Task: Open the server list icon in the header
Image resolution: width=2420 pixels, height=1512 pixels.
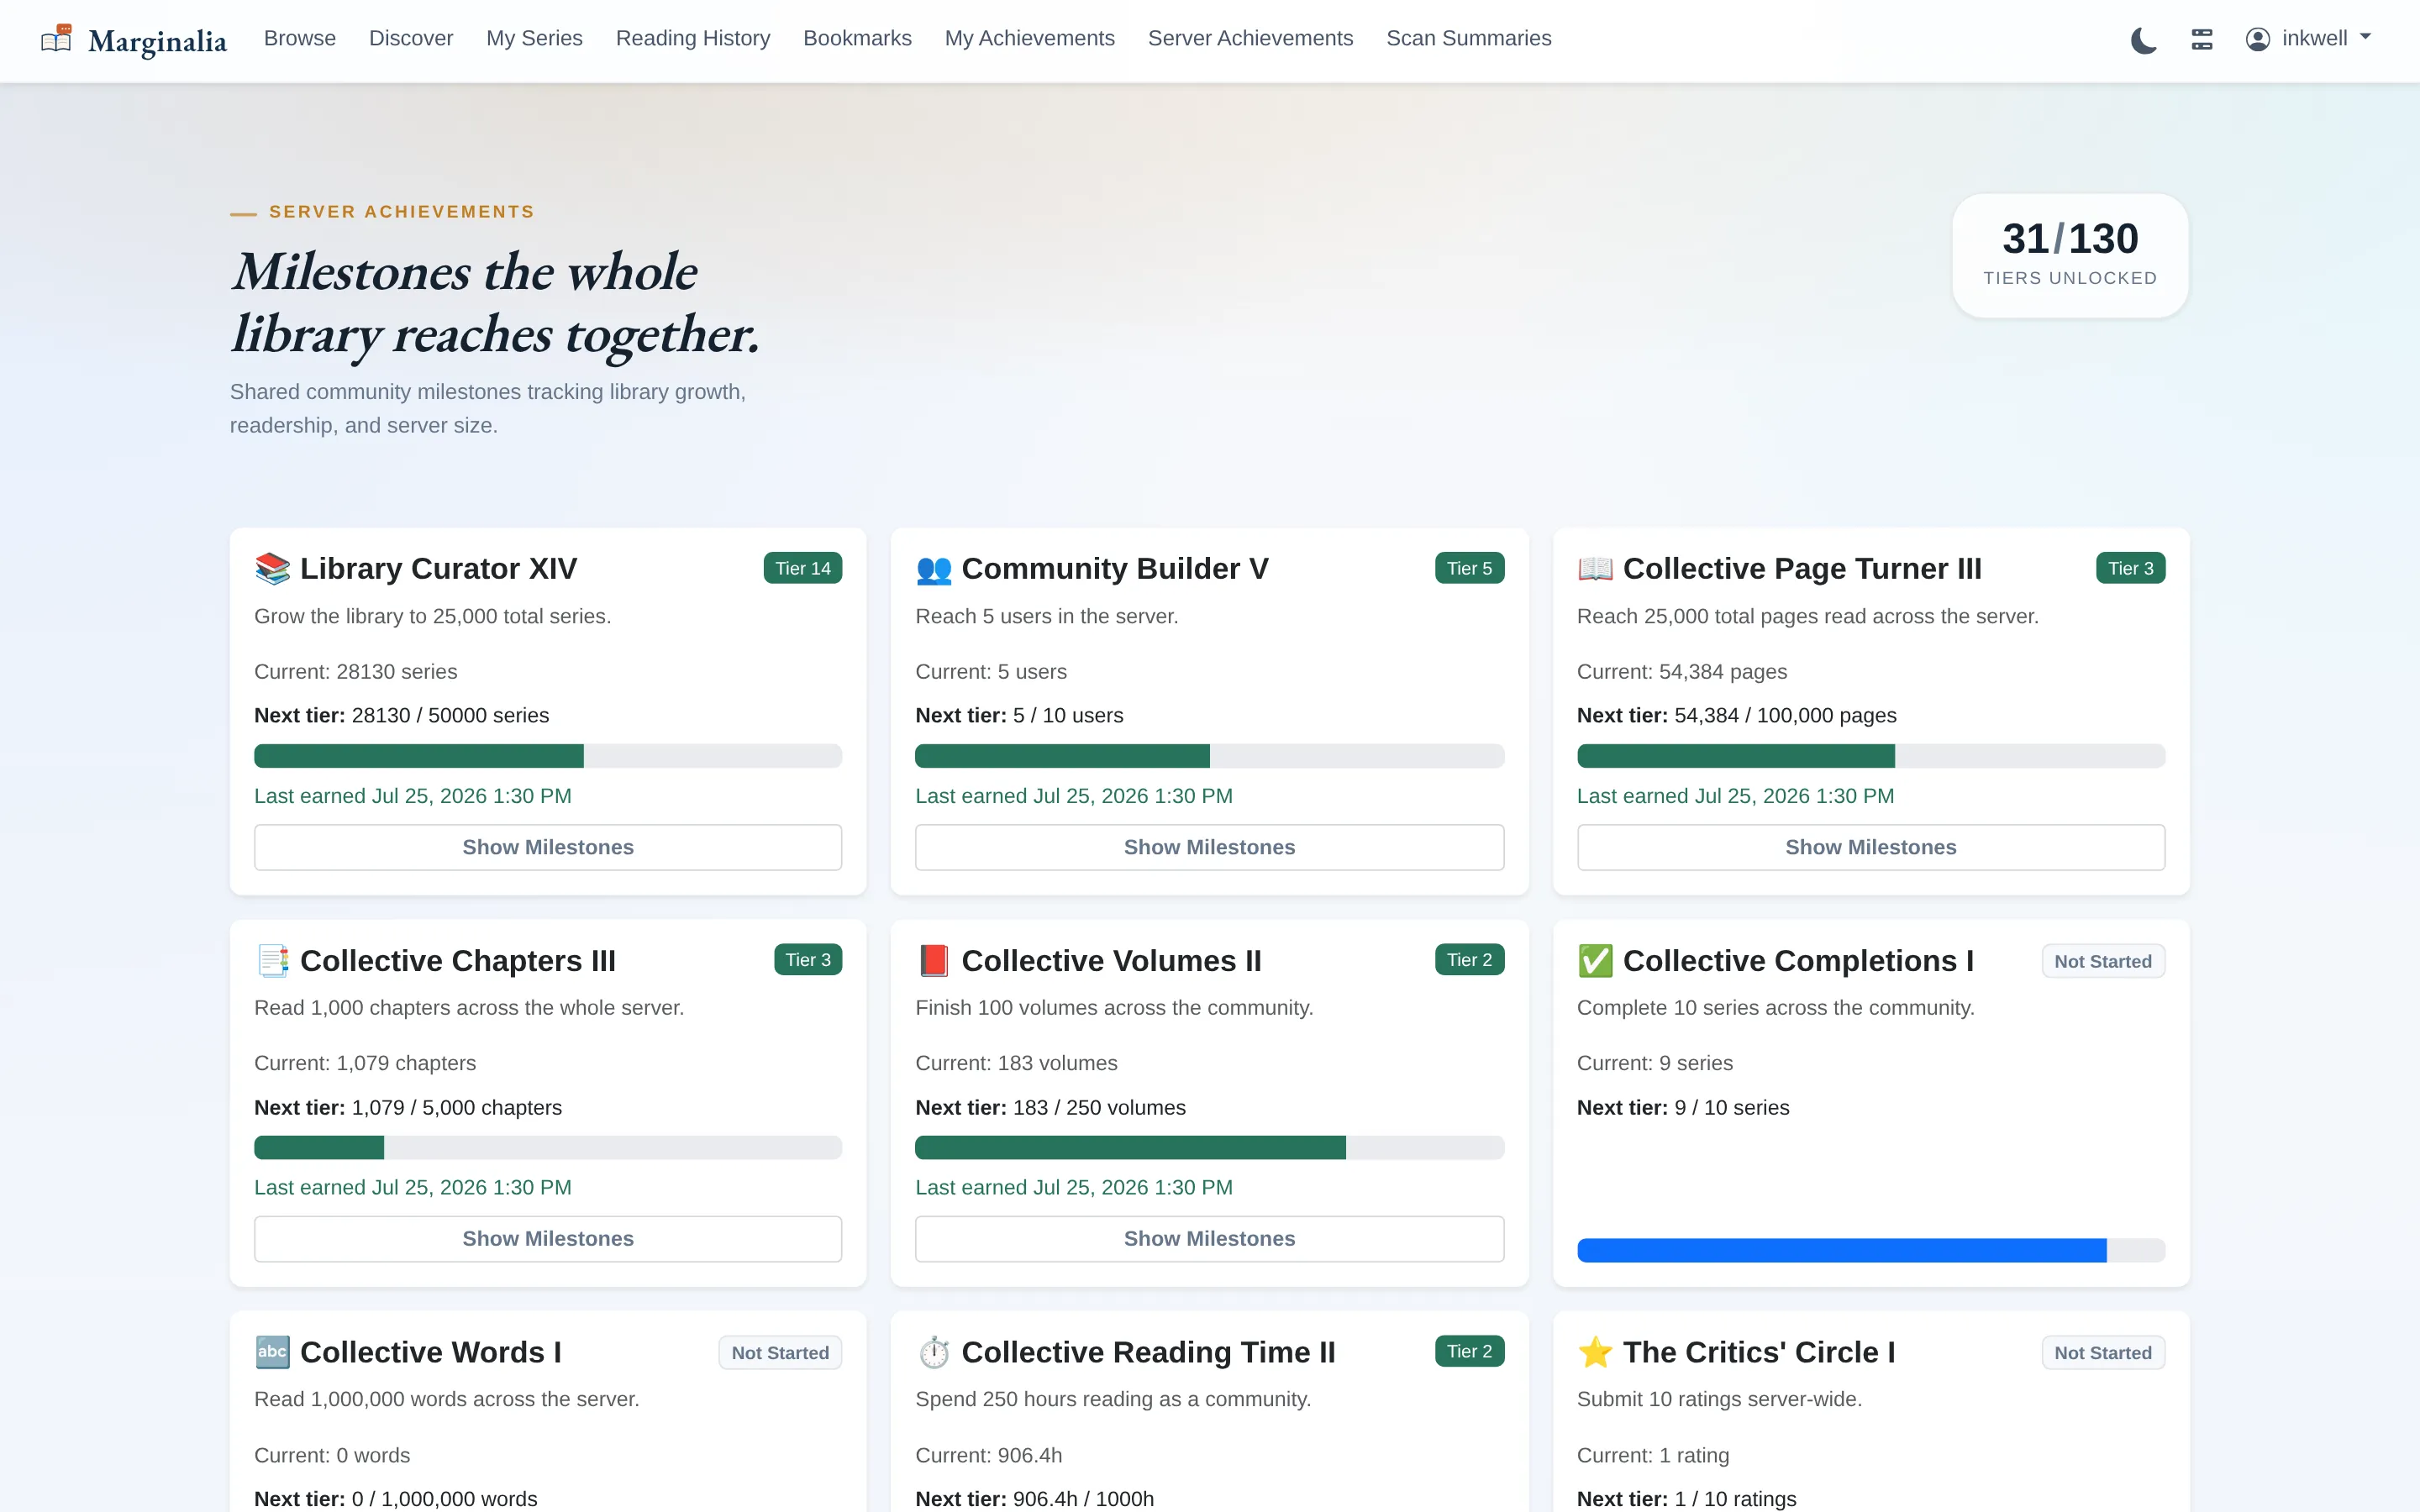Action: point(2201,39)
